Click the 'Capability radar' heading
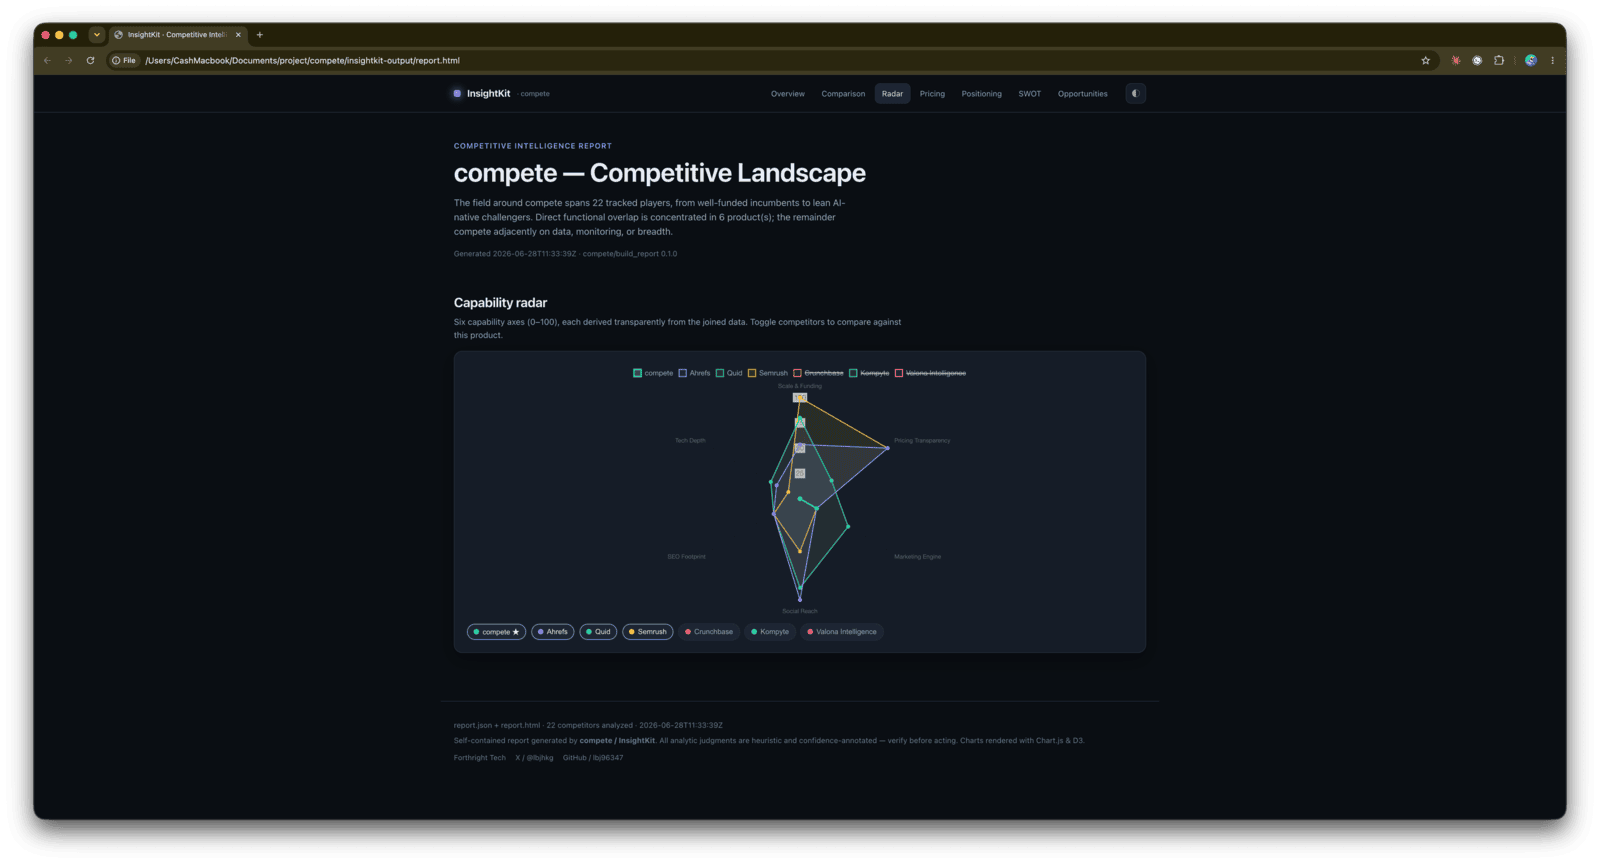The image size is (1600, 864). click(x=500, y=303)
